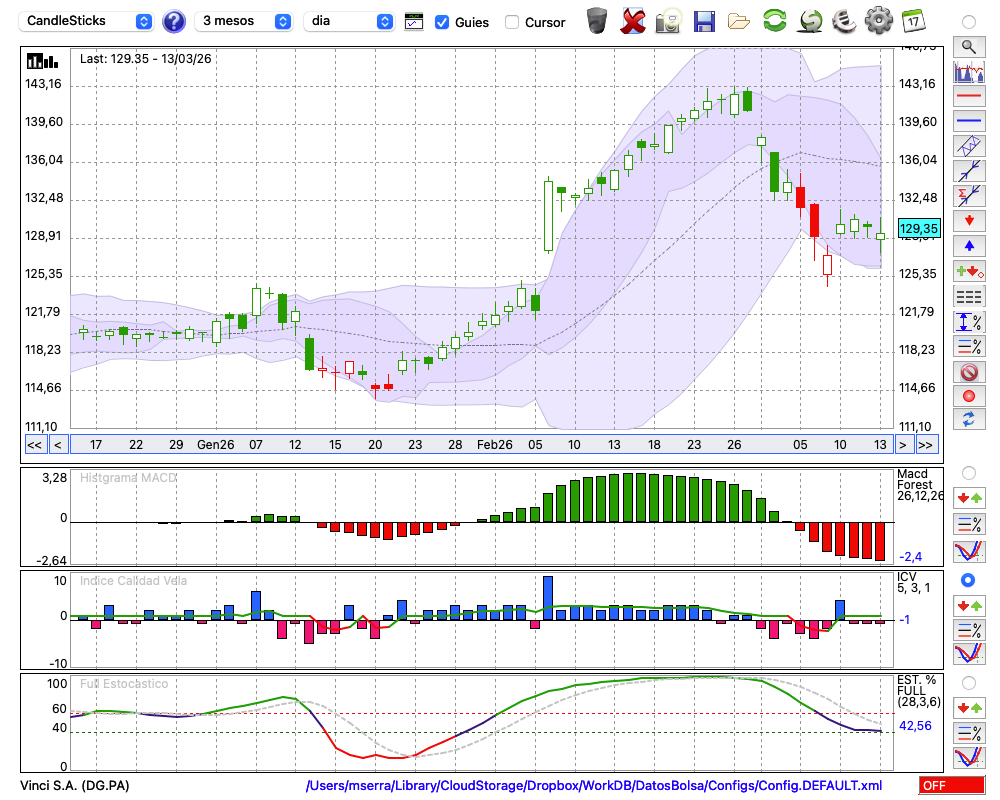The height and width of the screenshot is (800, 1000).
Task: Click the >> scroll-to-end button
Action: pyautogui.click(x=926, y=444)
